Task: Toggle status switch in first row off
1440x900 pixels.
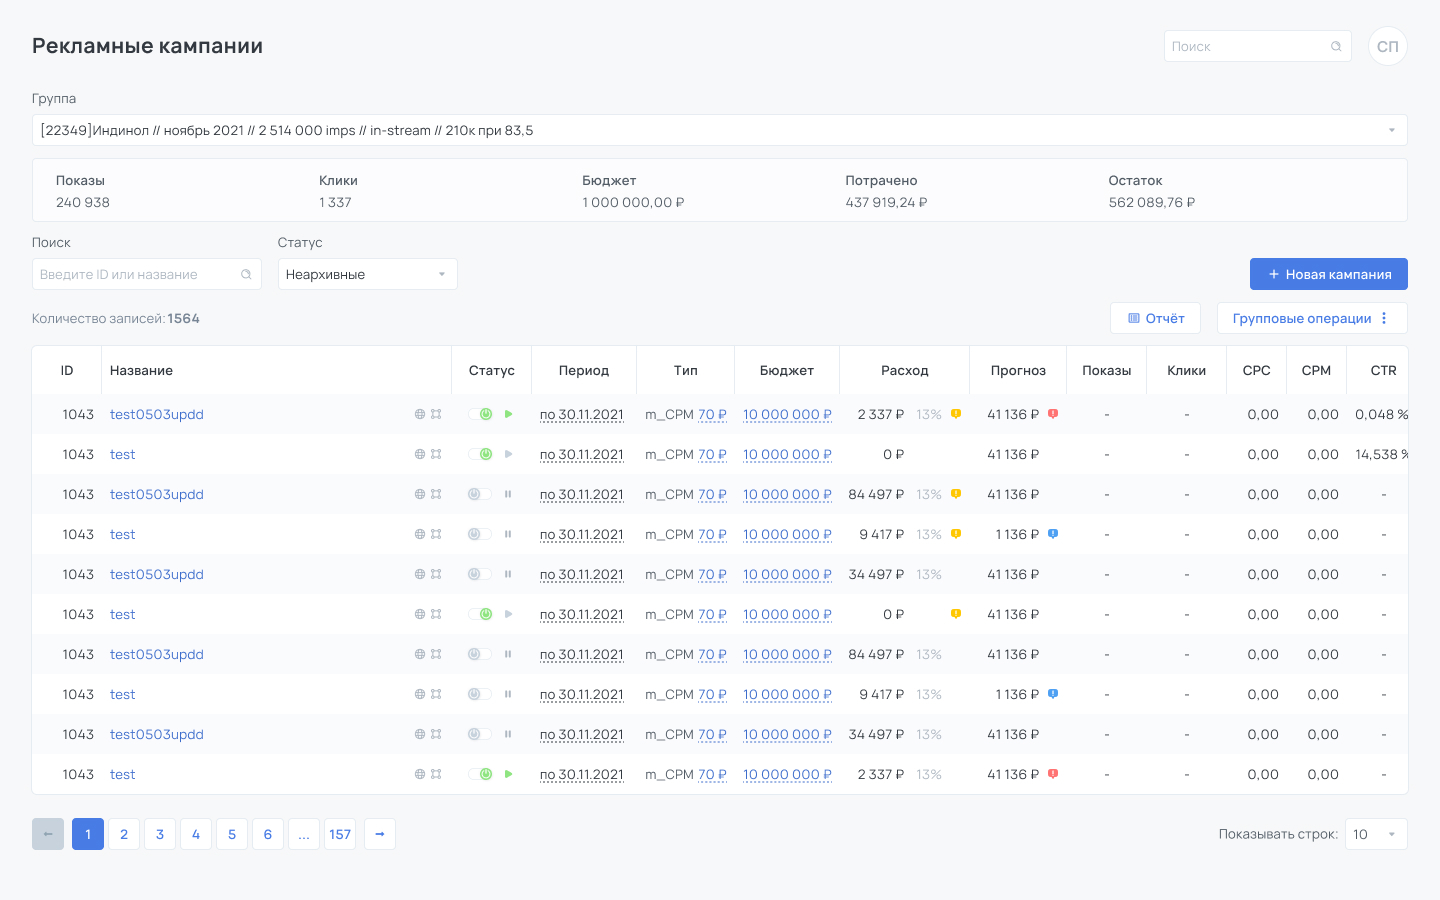Action: 480,414
